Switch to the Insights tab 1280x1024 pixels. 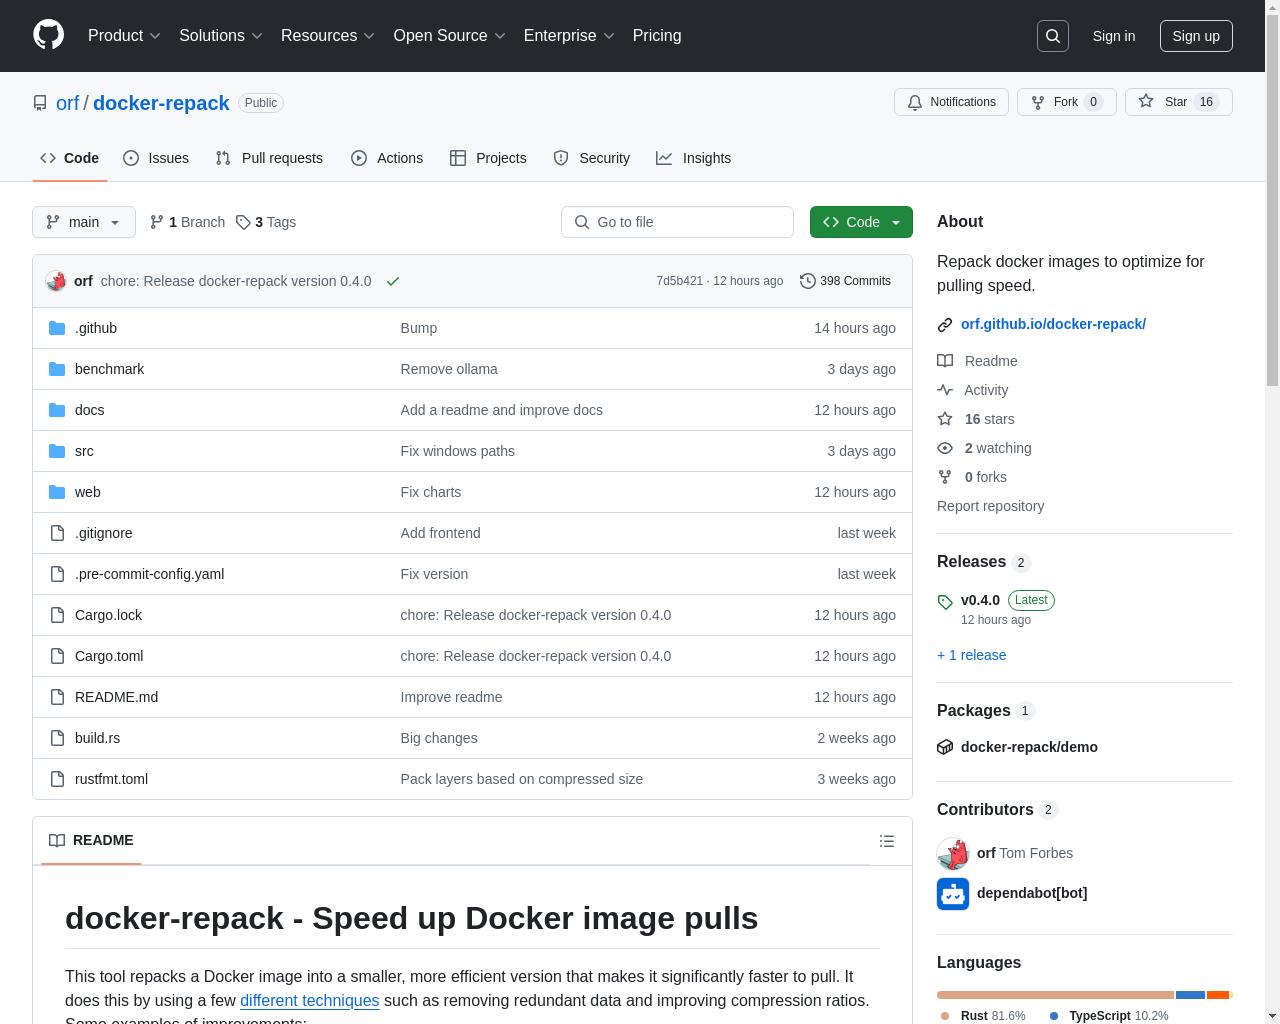[x=694, y=158]
